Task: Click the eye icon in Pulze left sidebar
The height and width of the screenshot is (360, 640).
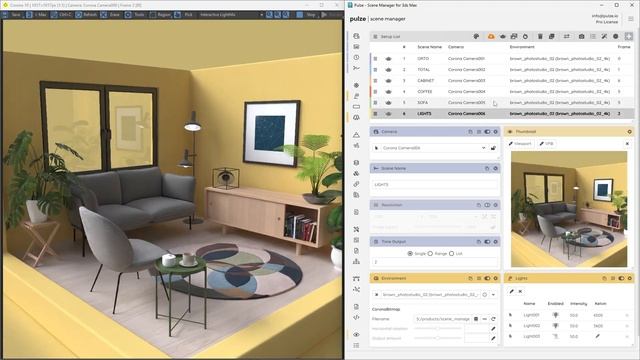Action: (356, 334)
